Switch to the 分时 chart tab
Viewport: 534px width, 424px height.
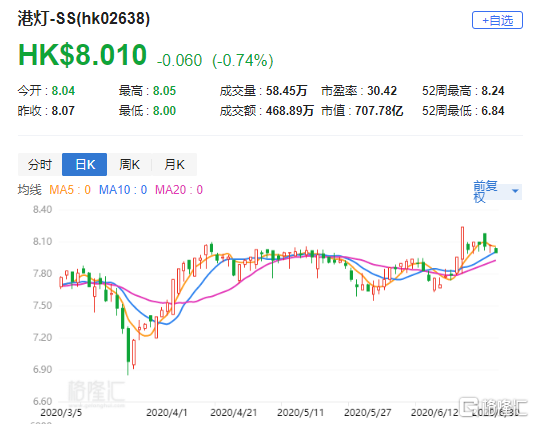[x=40, y=165]
